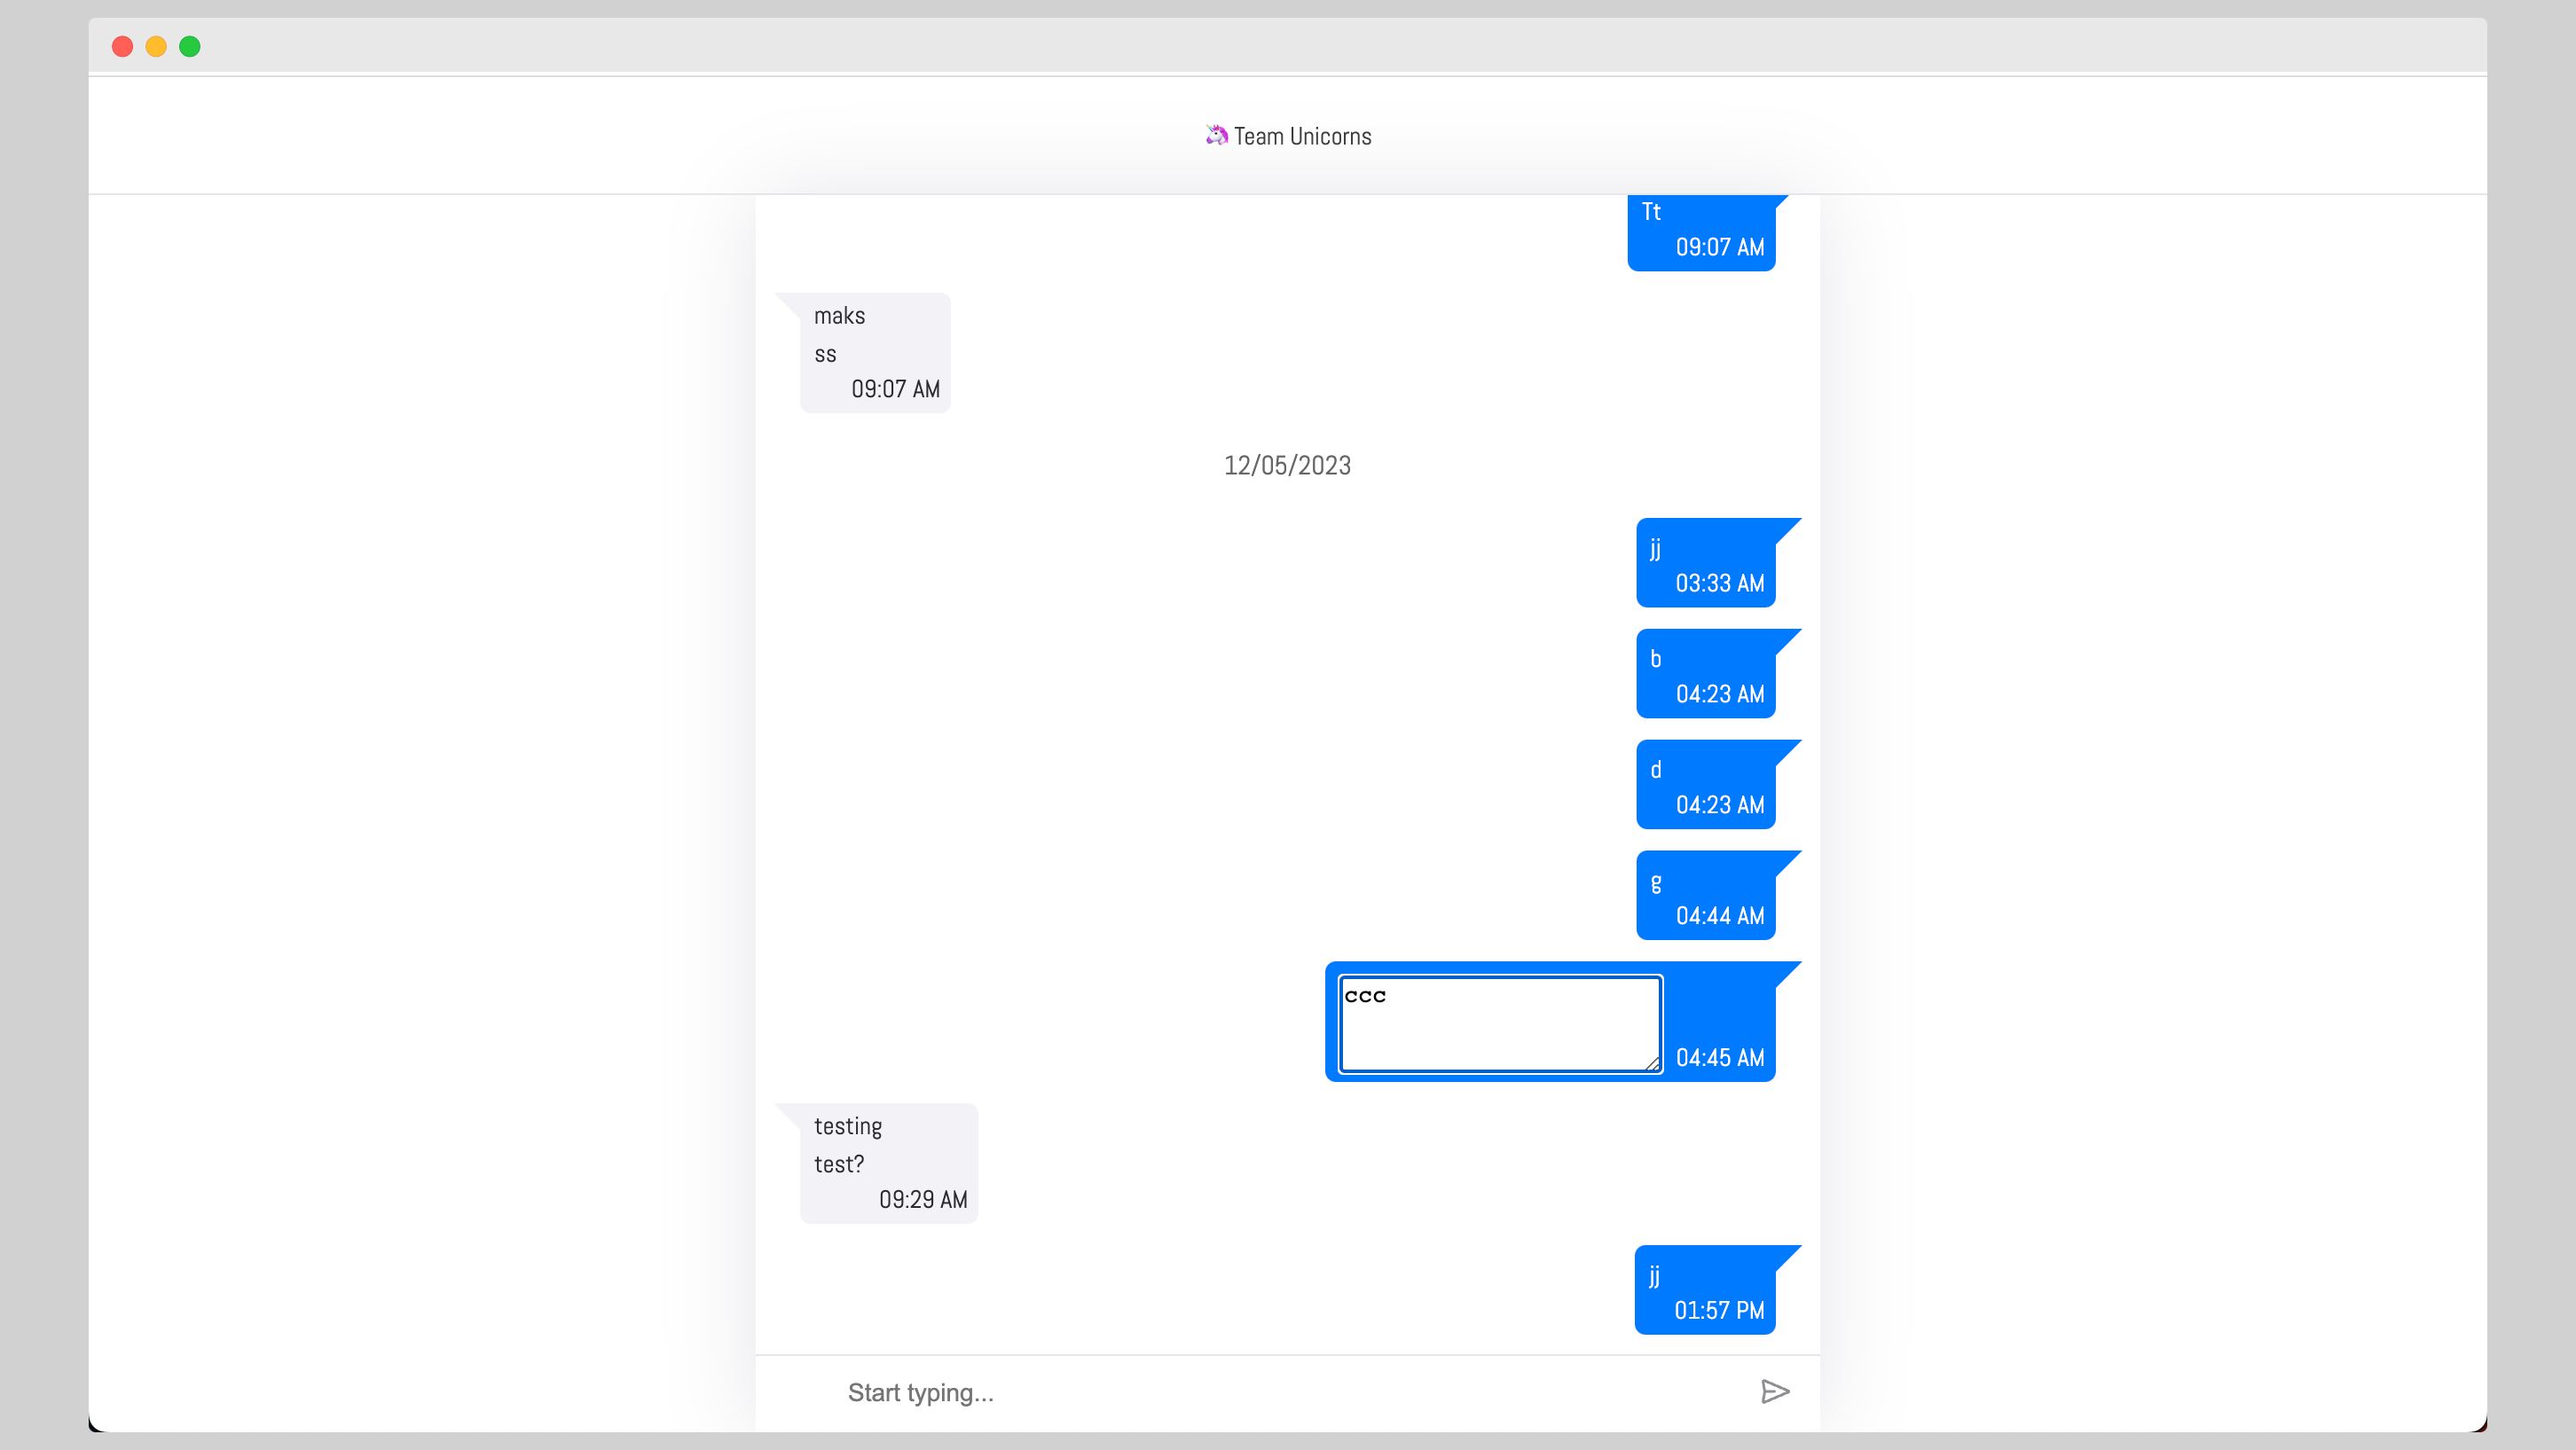Click the Start typing message input field
Screen dimensions: 2576x1450
pyautogui.click(x=1100, y=1392)
